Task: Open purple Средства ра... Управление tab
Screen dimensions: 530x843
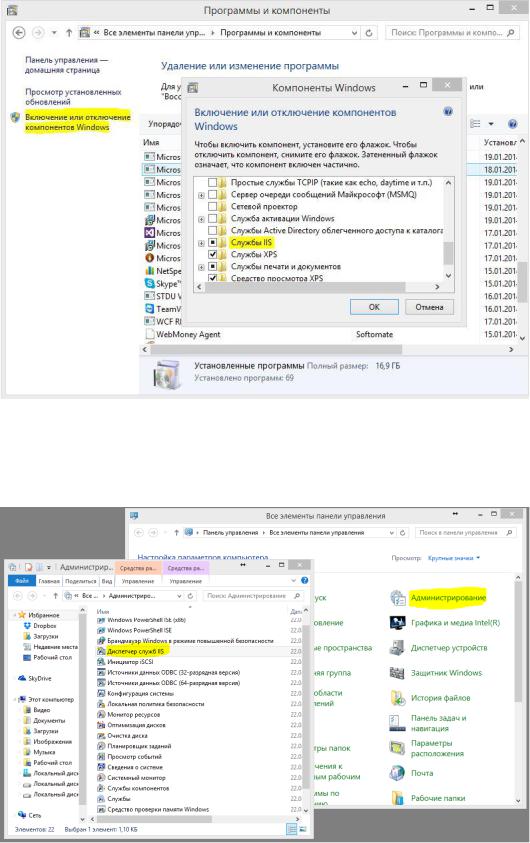Action: click(x=185, y=581)
